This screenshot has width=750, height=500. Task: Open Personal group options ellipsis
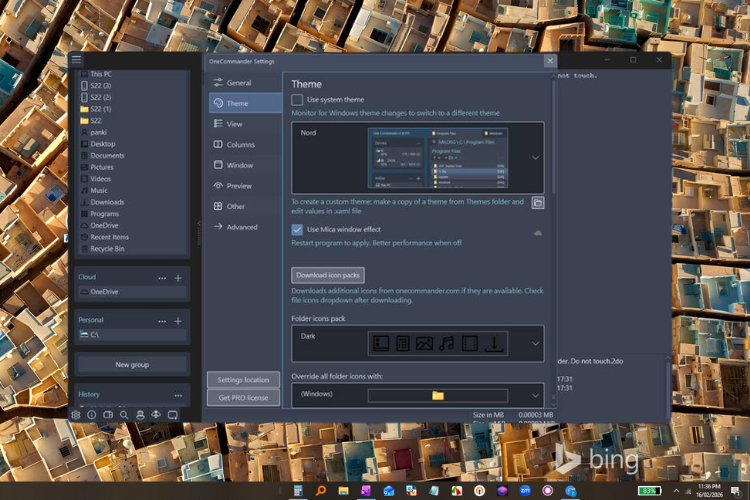click(x=162, y=321)
